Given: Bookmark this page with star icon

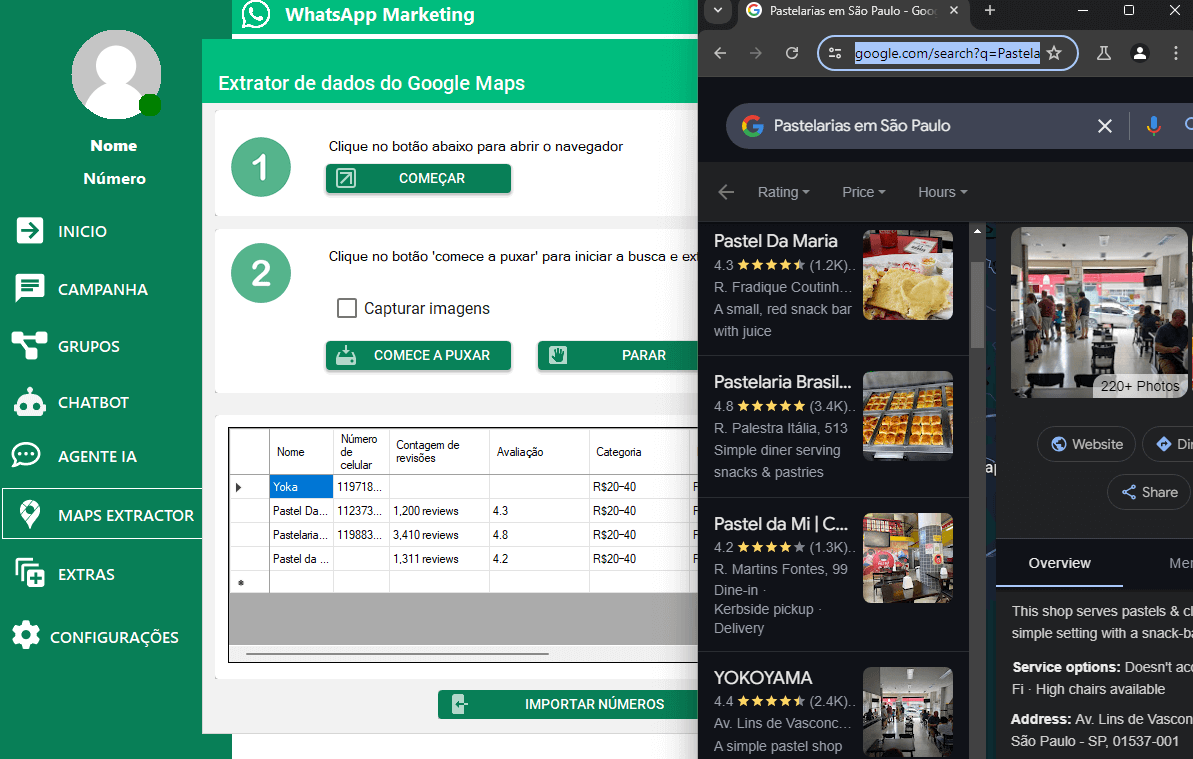Looking at the screenshot, I should click(1054, 53).
